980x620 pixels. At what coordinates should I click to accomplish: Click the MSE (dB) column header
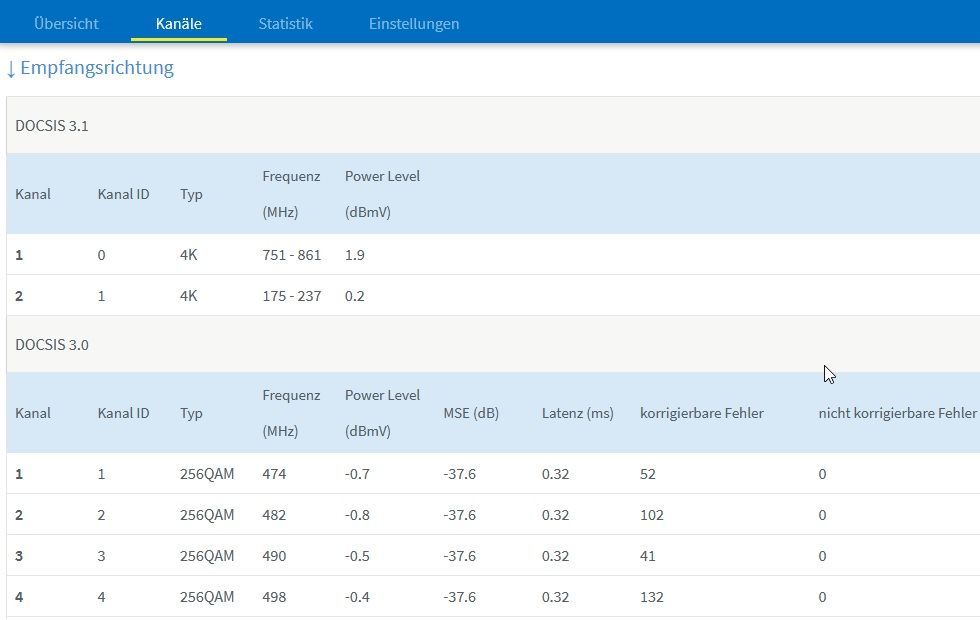click(470, 413)
